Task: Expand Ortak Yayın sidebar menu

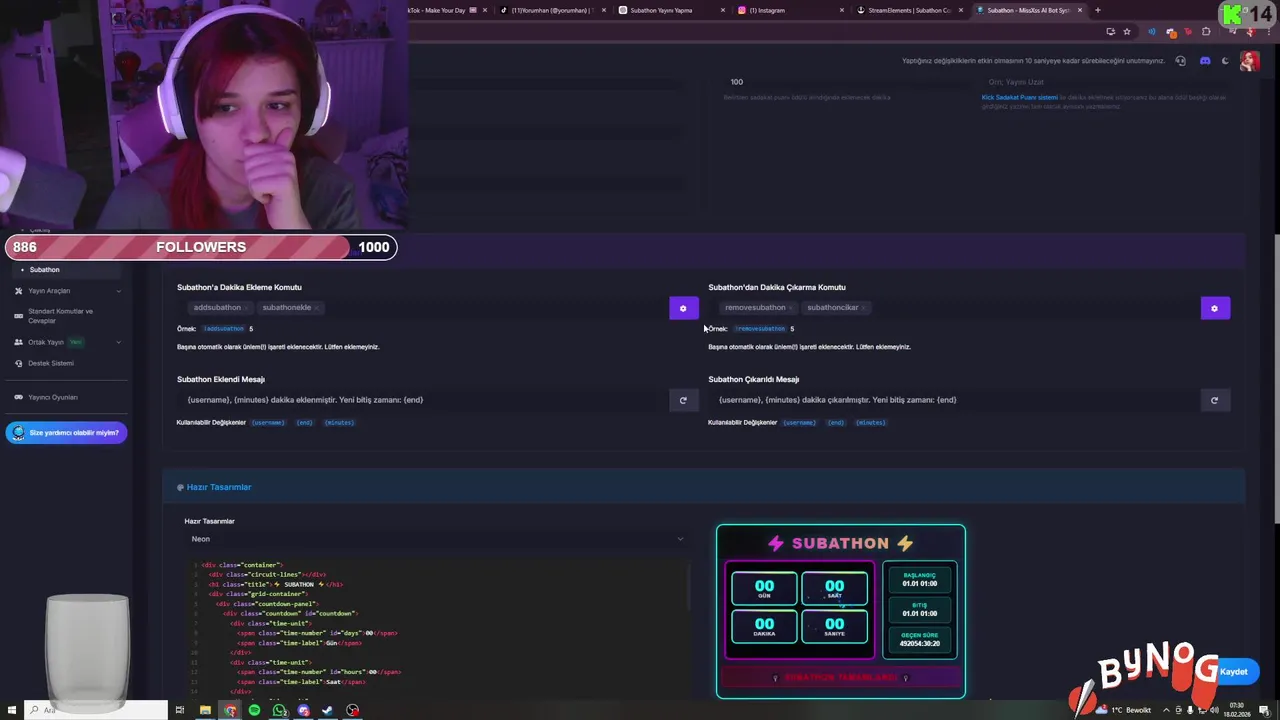Action: (66, 342)
